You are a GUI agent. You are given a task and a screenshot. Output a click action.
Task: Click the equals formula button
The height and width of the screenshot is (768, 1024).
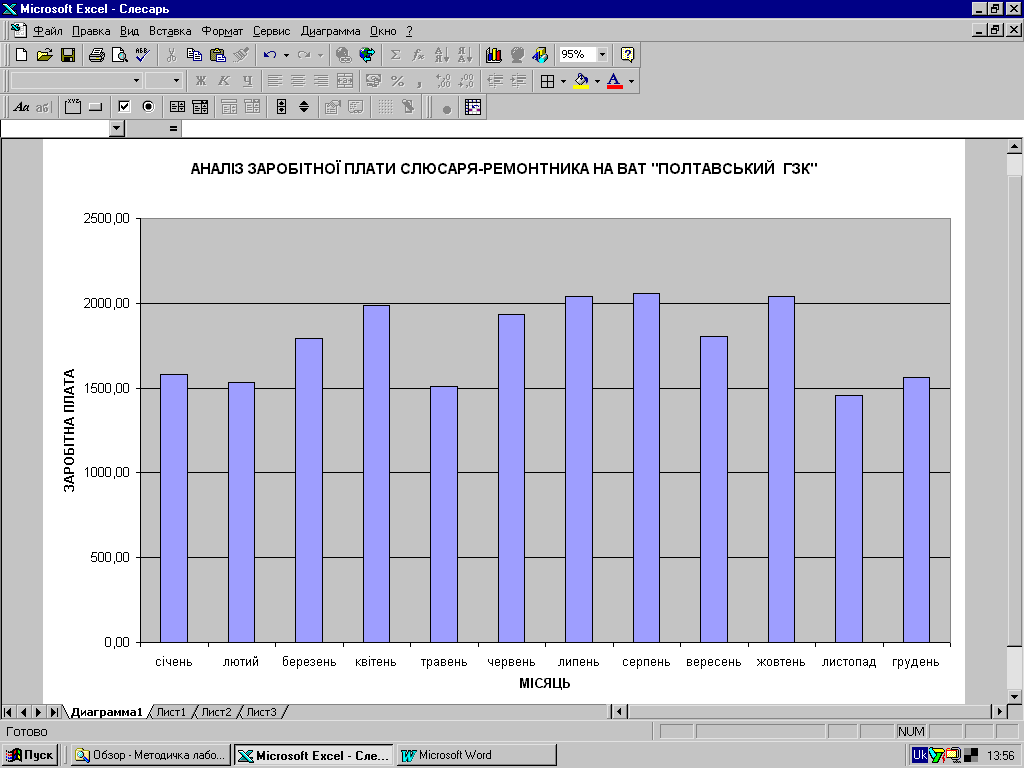coord(173,129)
